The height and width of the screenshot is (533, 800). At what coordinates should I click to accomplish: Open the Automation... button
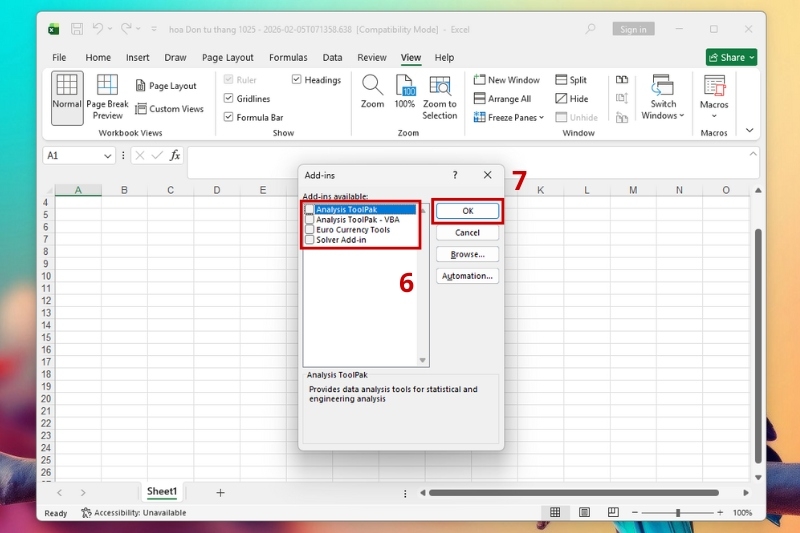[467, 276]
